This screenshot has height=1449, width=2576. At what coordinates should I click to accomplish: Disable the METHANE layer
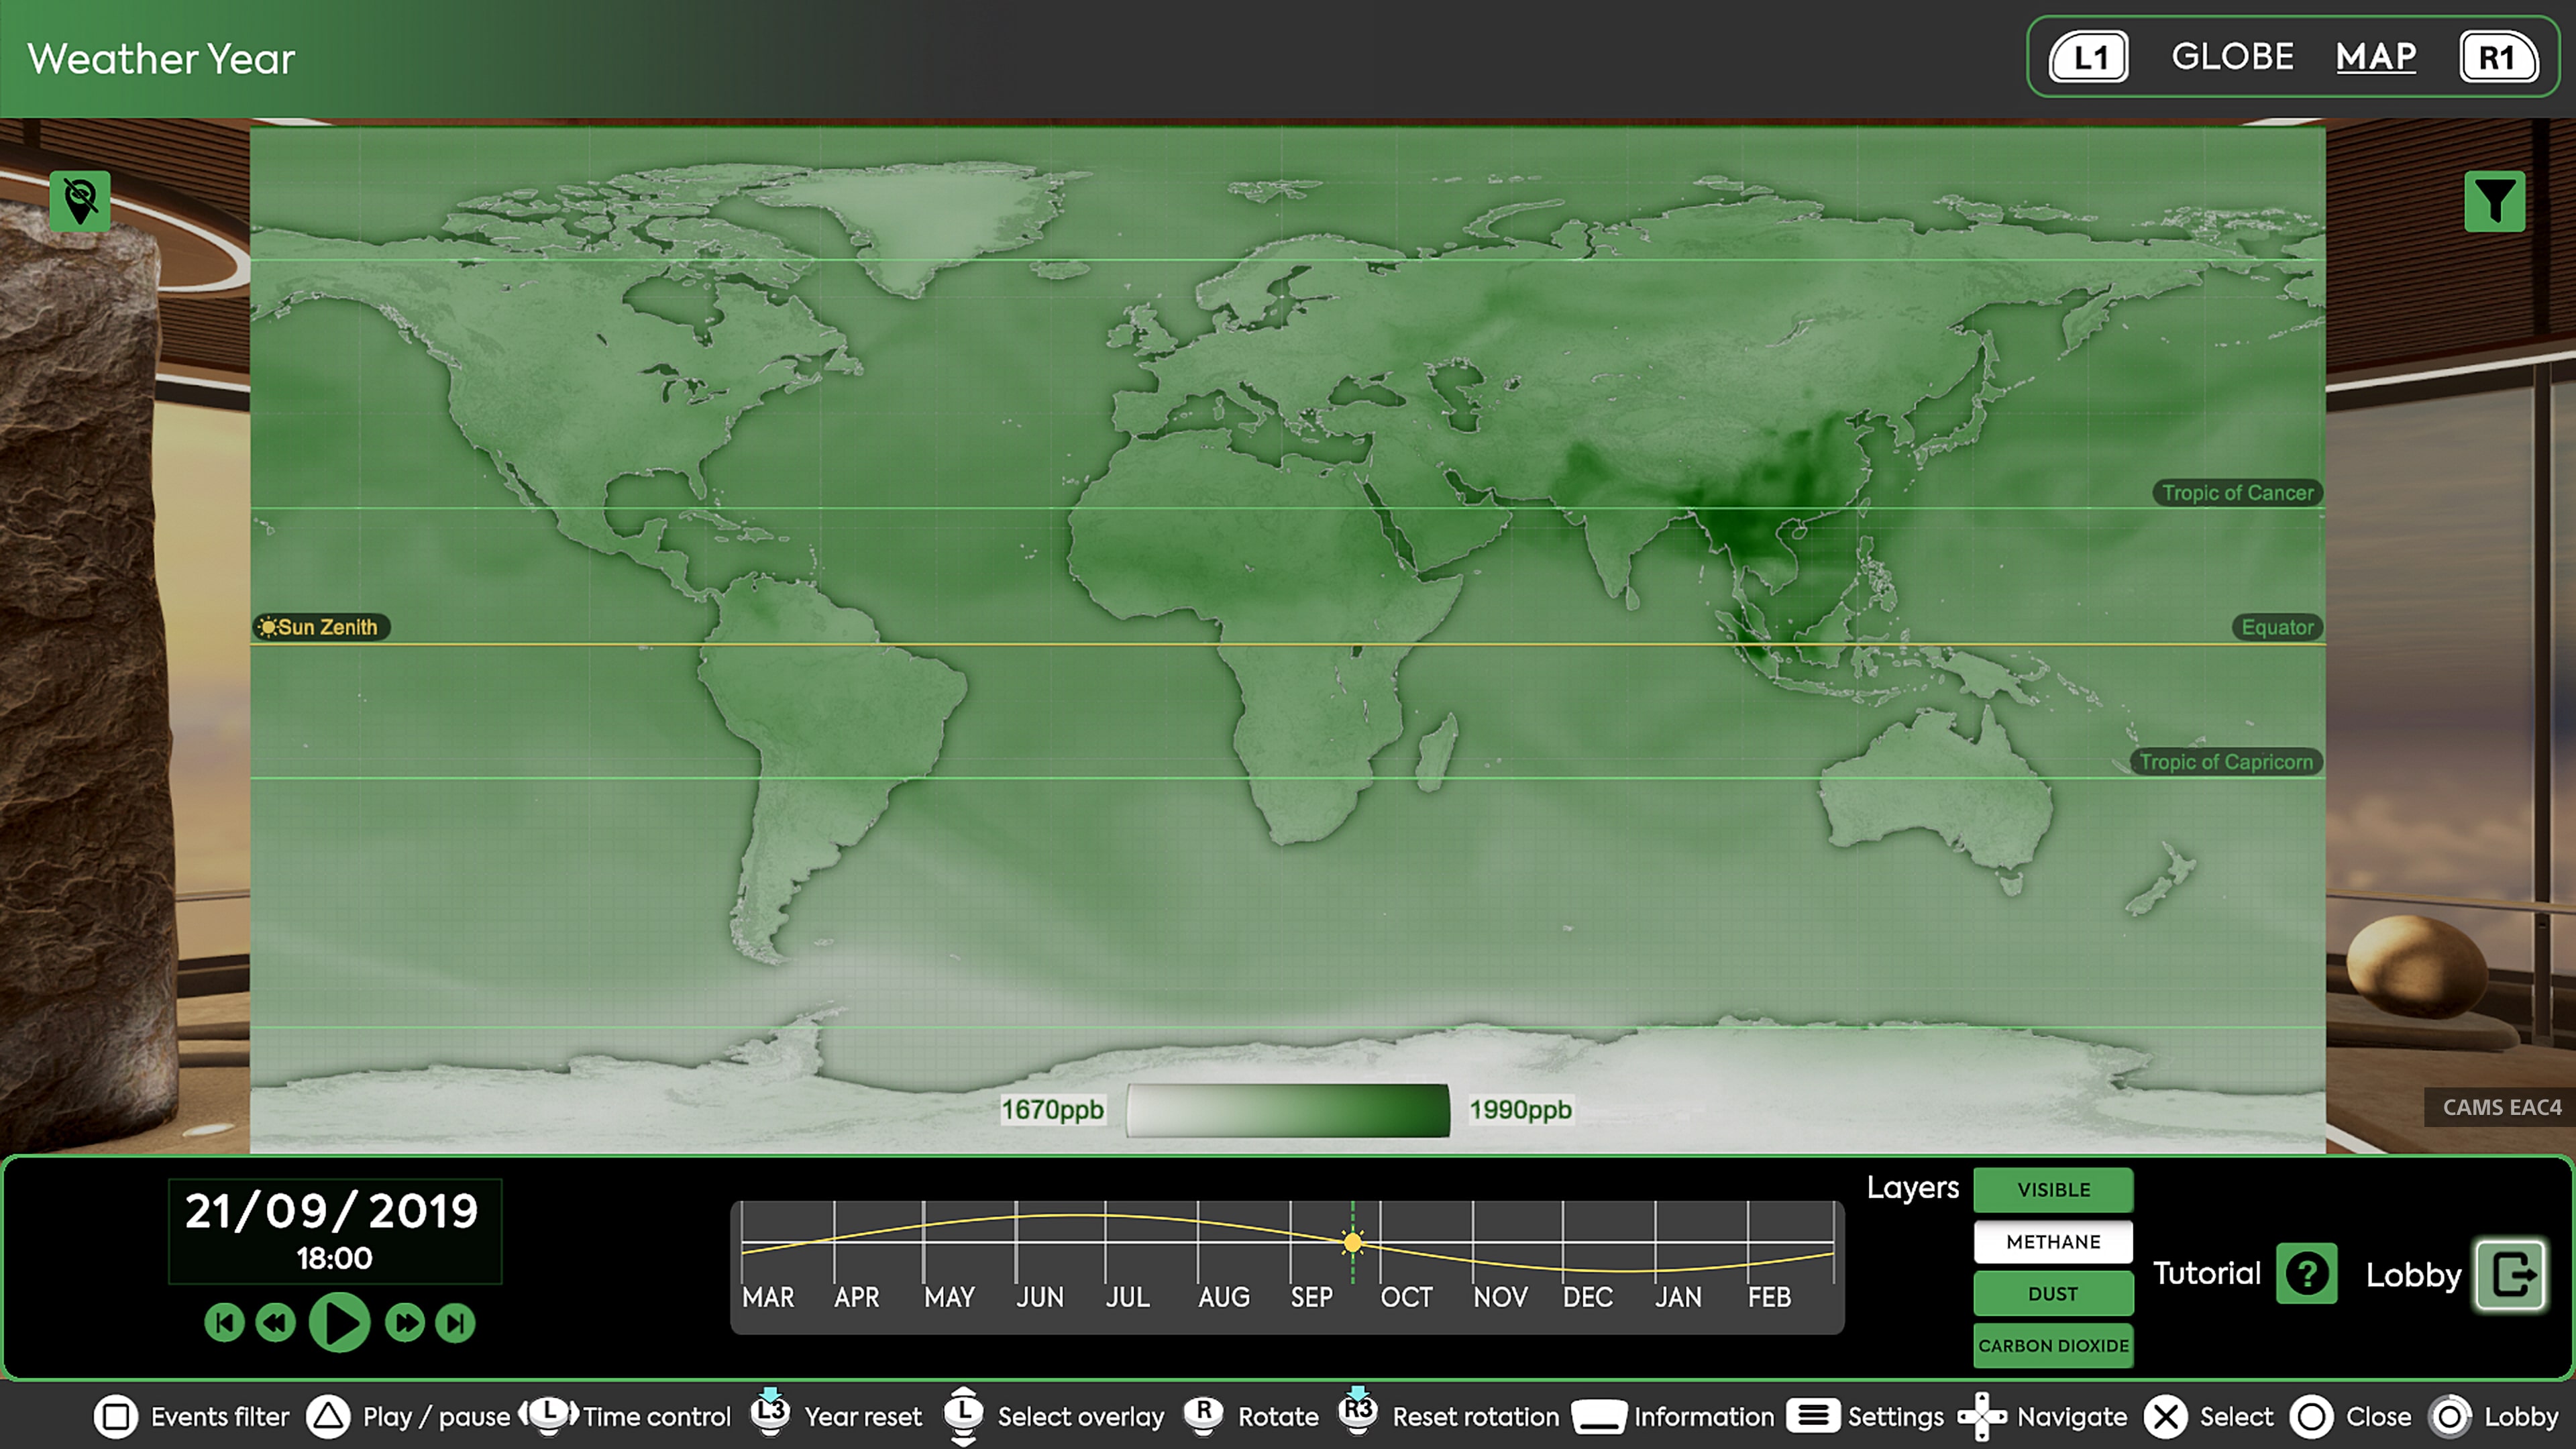pos(2053,1242)
